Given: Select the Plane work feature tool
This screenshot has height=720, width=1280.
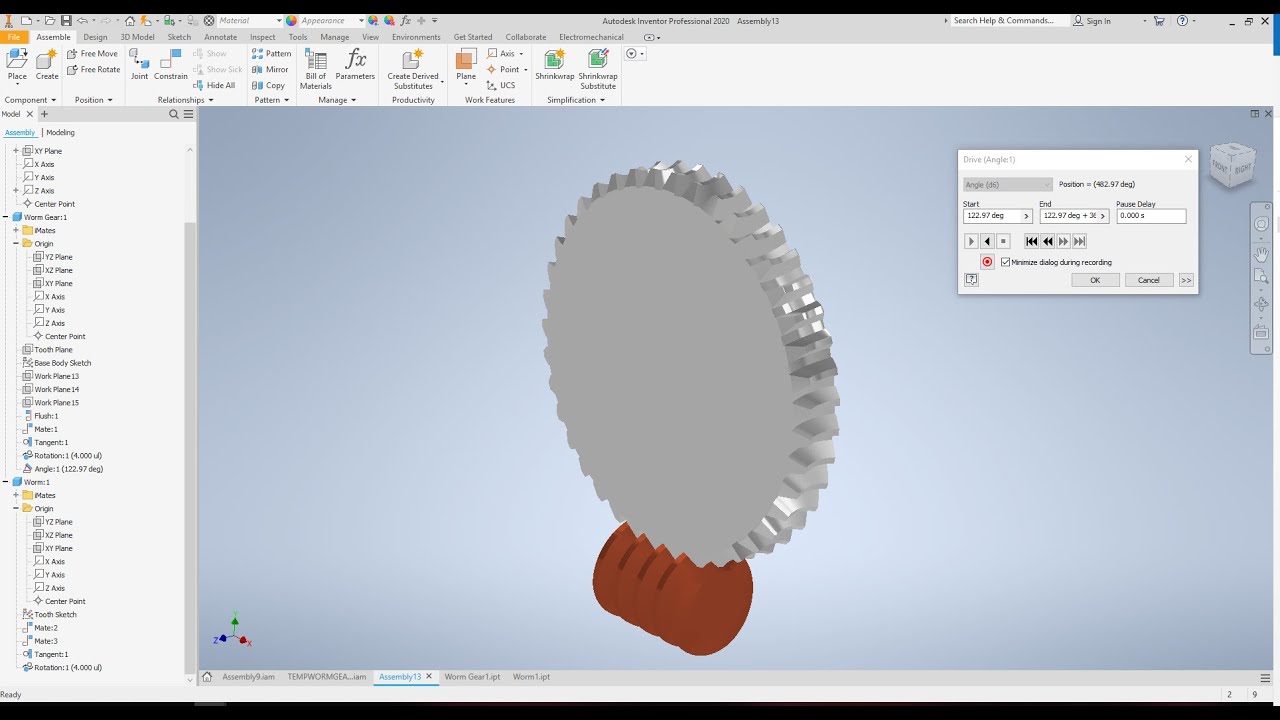Looking at the screenshot, I should 466,64.
